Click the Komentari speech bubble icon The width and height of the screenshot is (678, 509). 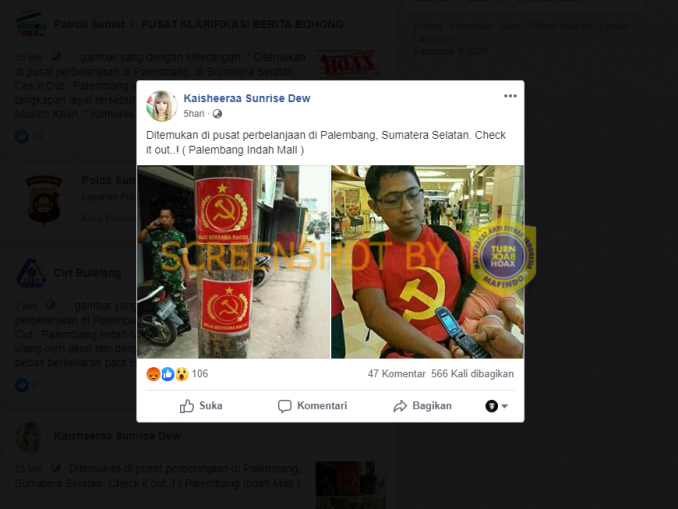[284, 406]
